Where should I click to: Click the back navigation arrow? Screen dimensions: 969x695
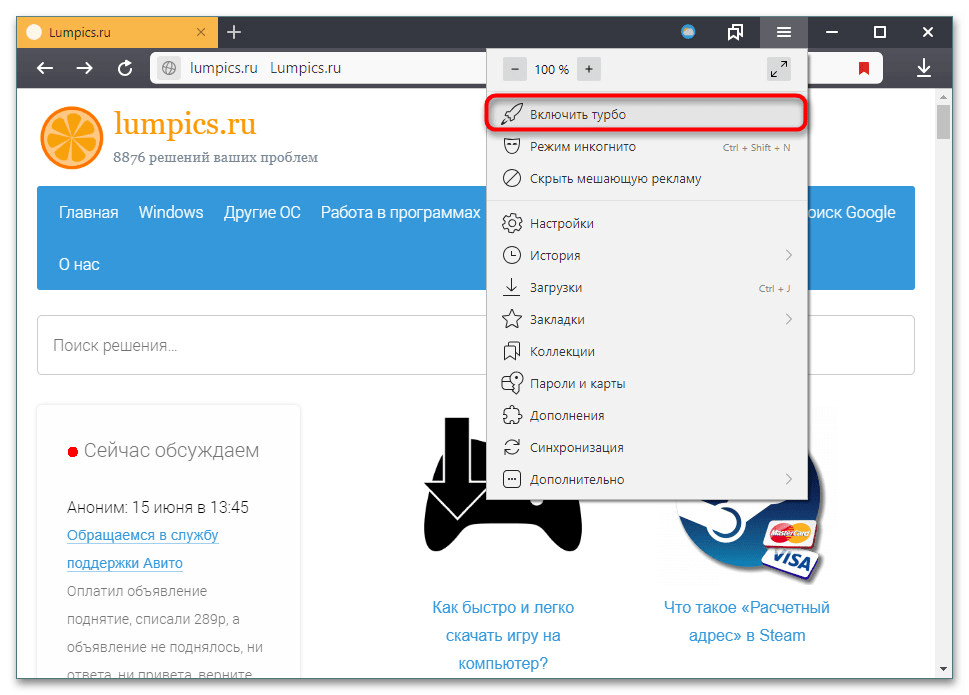coord(45,68)
